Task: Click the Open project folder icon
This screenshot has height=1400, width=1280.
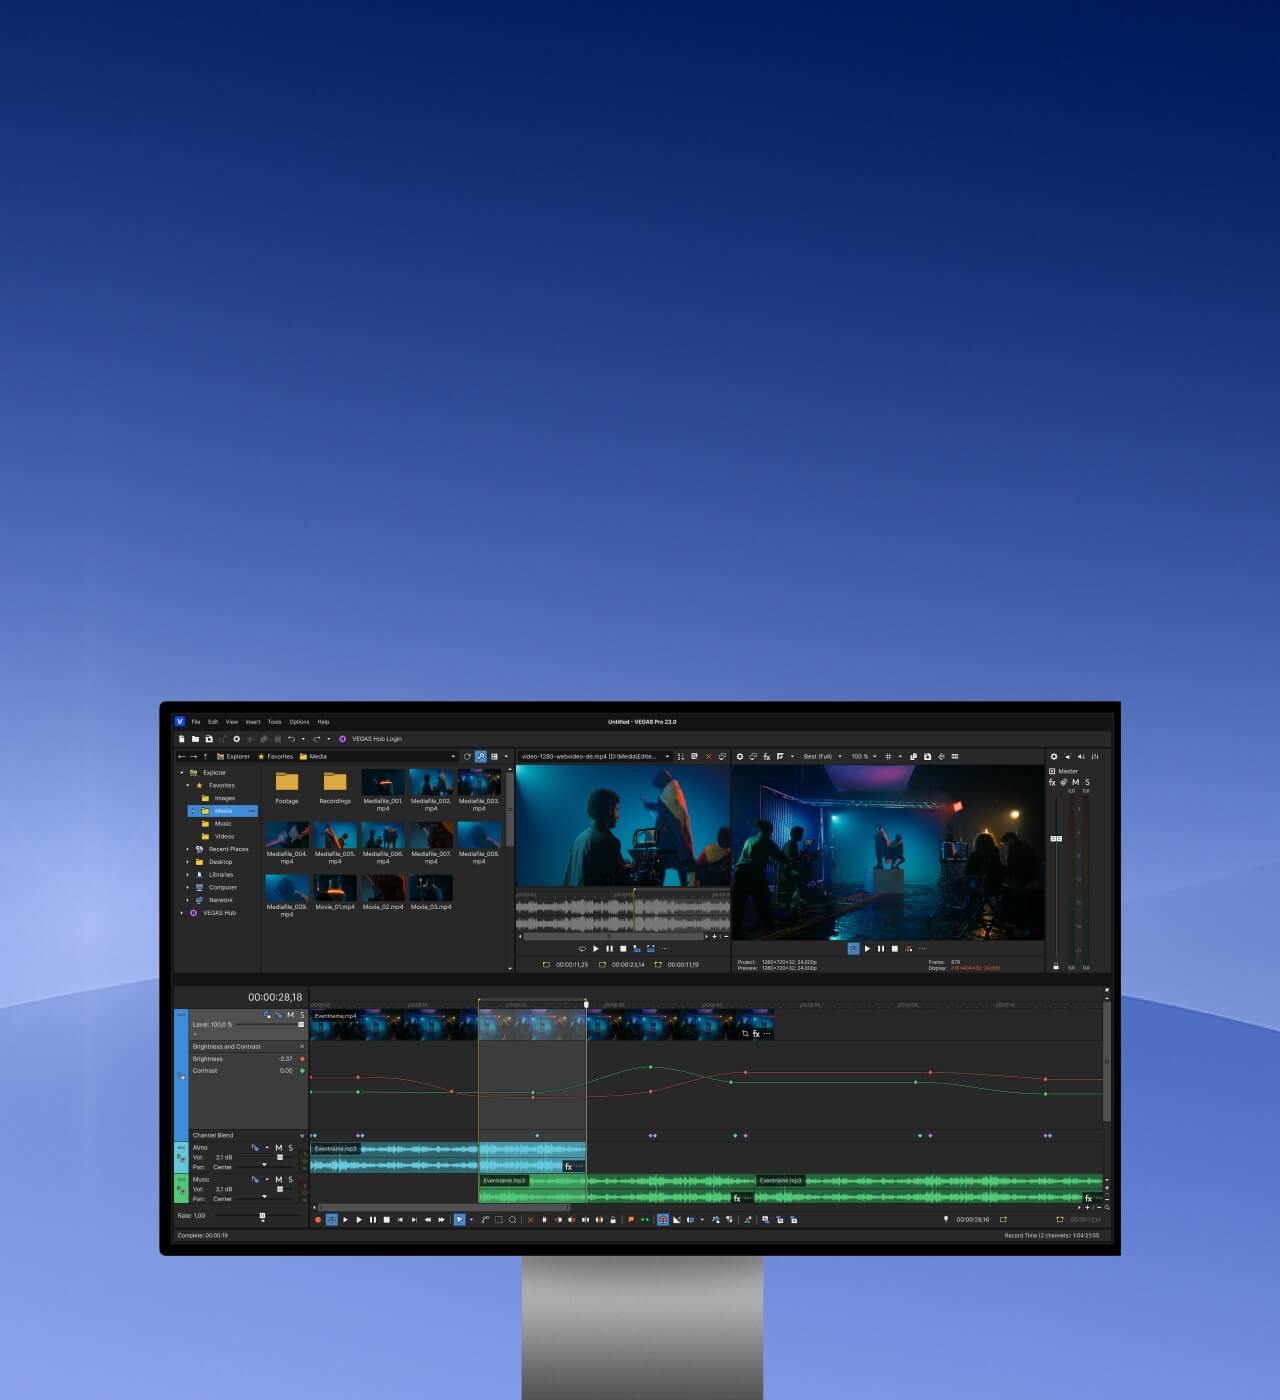Action: pos(195,739)
